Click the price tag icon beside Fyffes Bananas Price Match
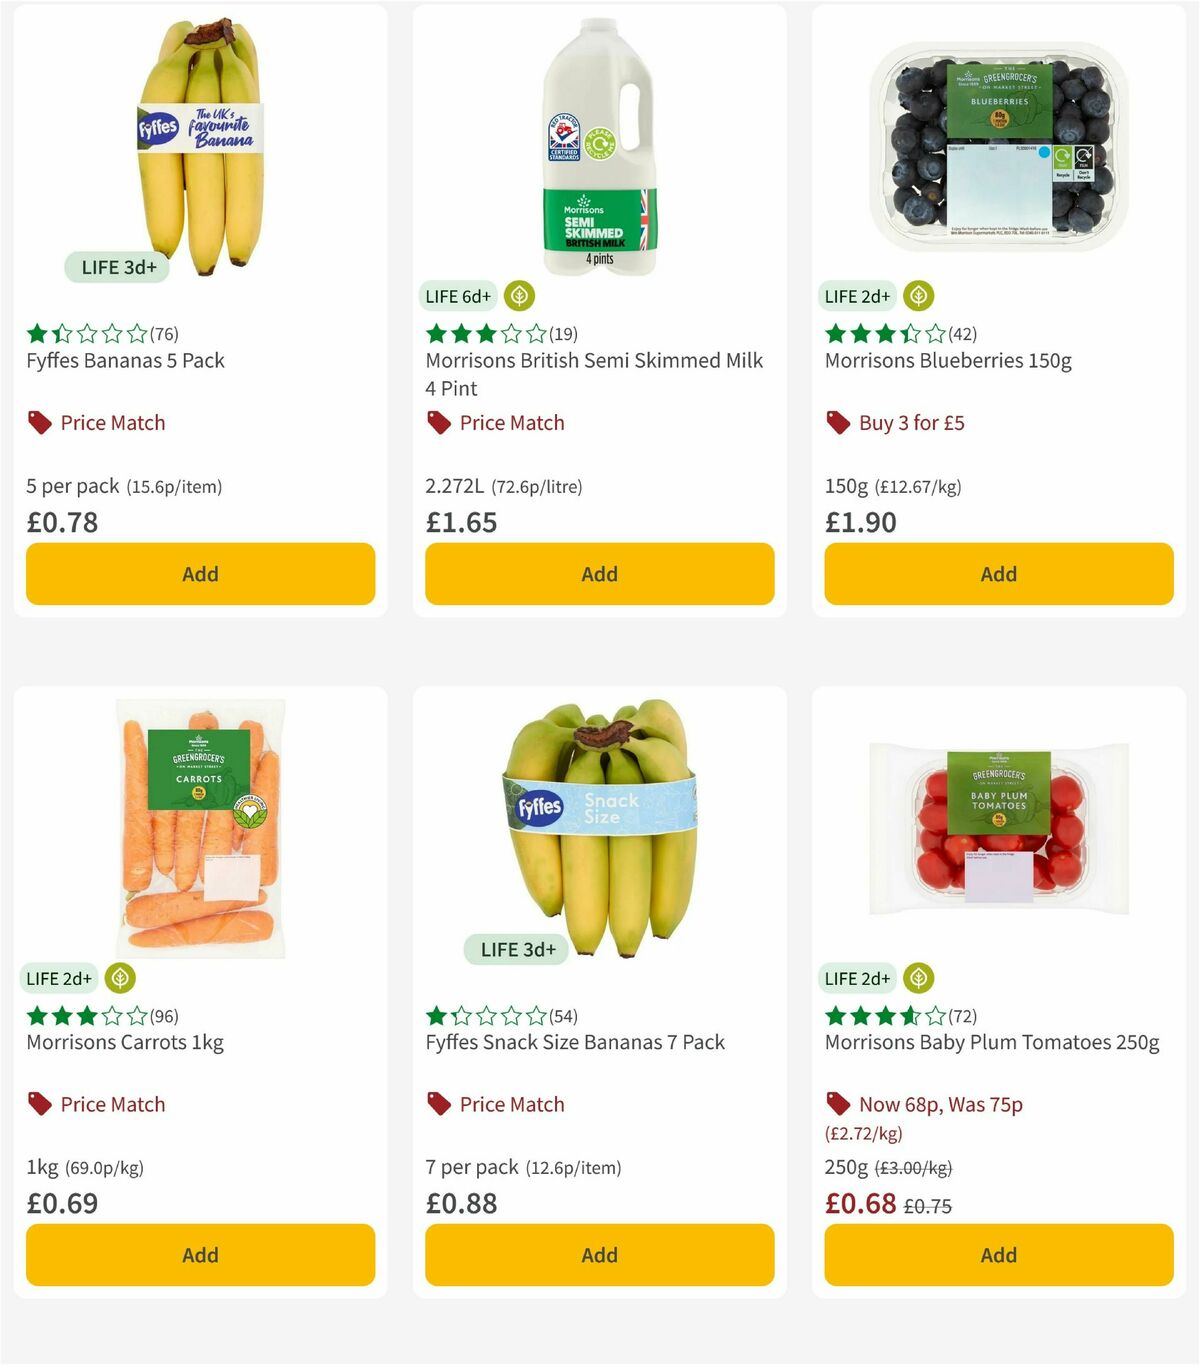Viewport: 1200px width, 1366px height. tap(38, 422)
